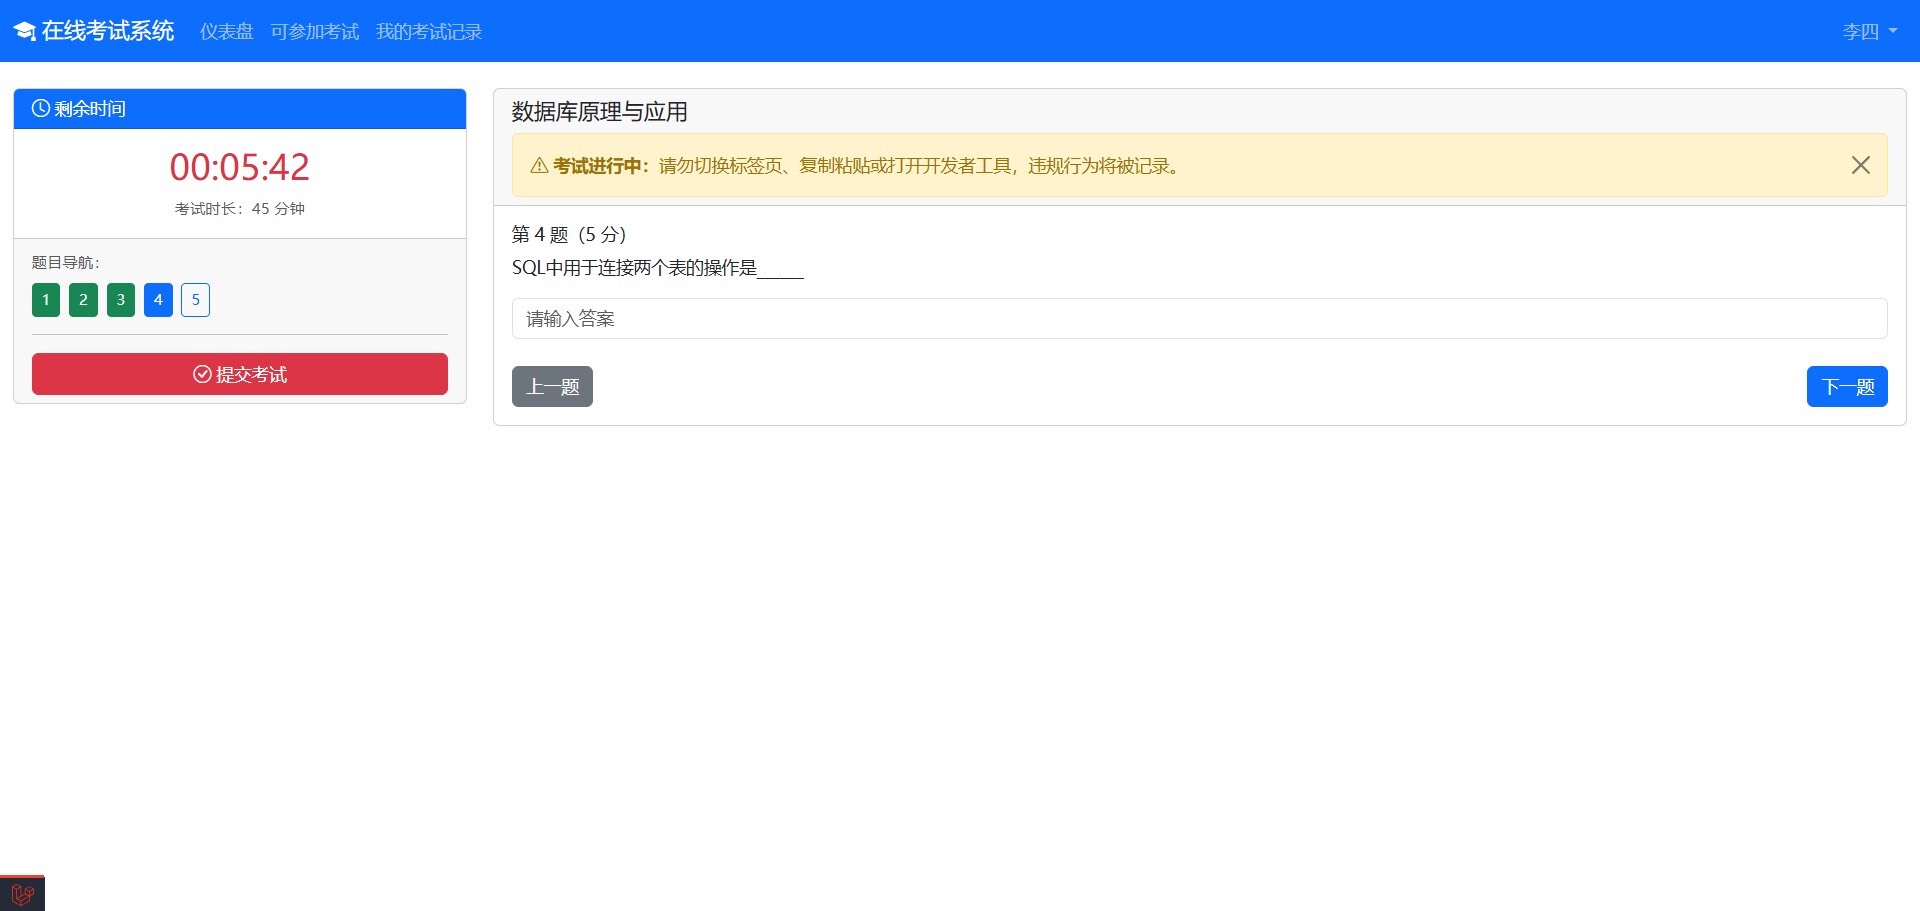Click the 在线考试系统 brand title
The width and height of the screenshot is (1920, 911).
pyautogui.click(x=108, y=31)
